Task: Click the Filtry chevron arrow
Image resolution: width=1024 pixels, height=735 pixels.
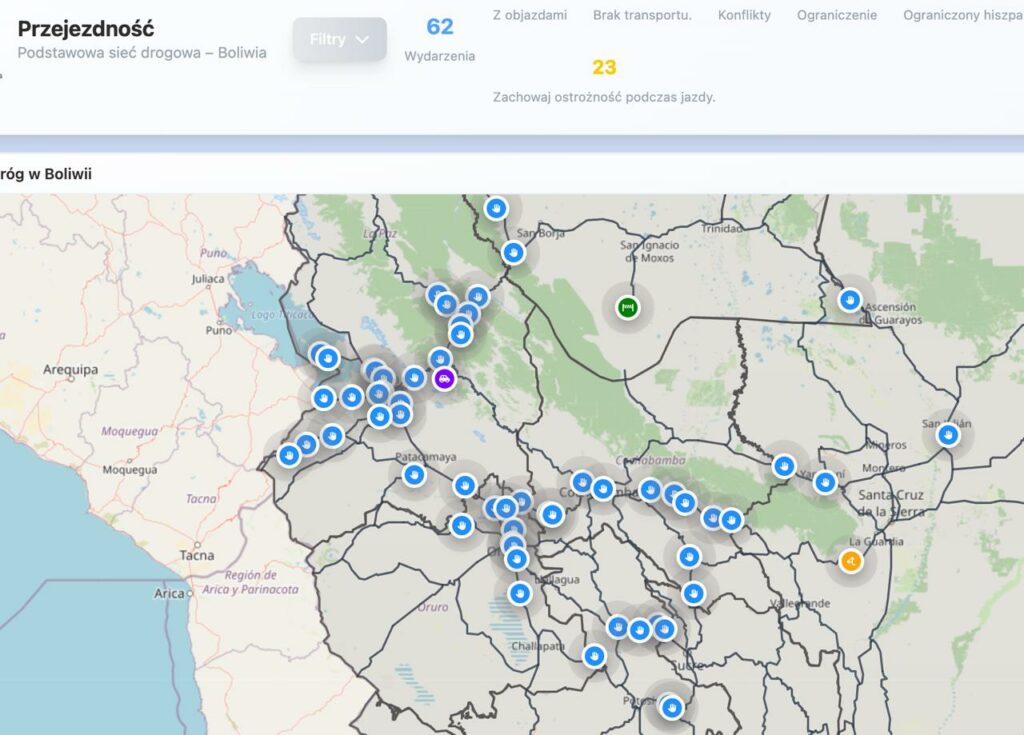Action: pyautogui.click(x=362, y=39)
